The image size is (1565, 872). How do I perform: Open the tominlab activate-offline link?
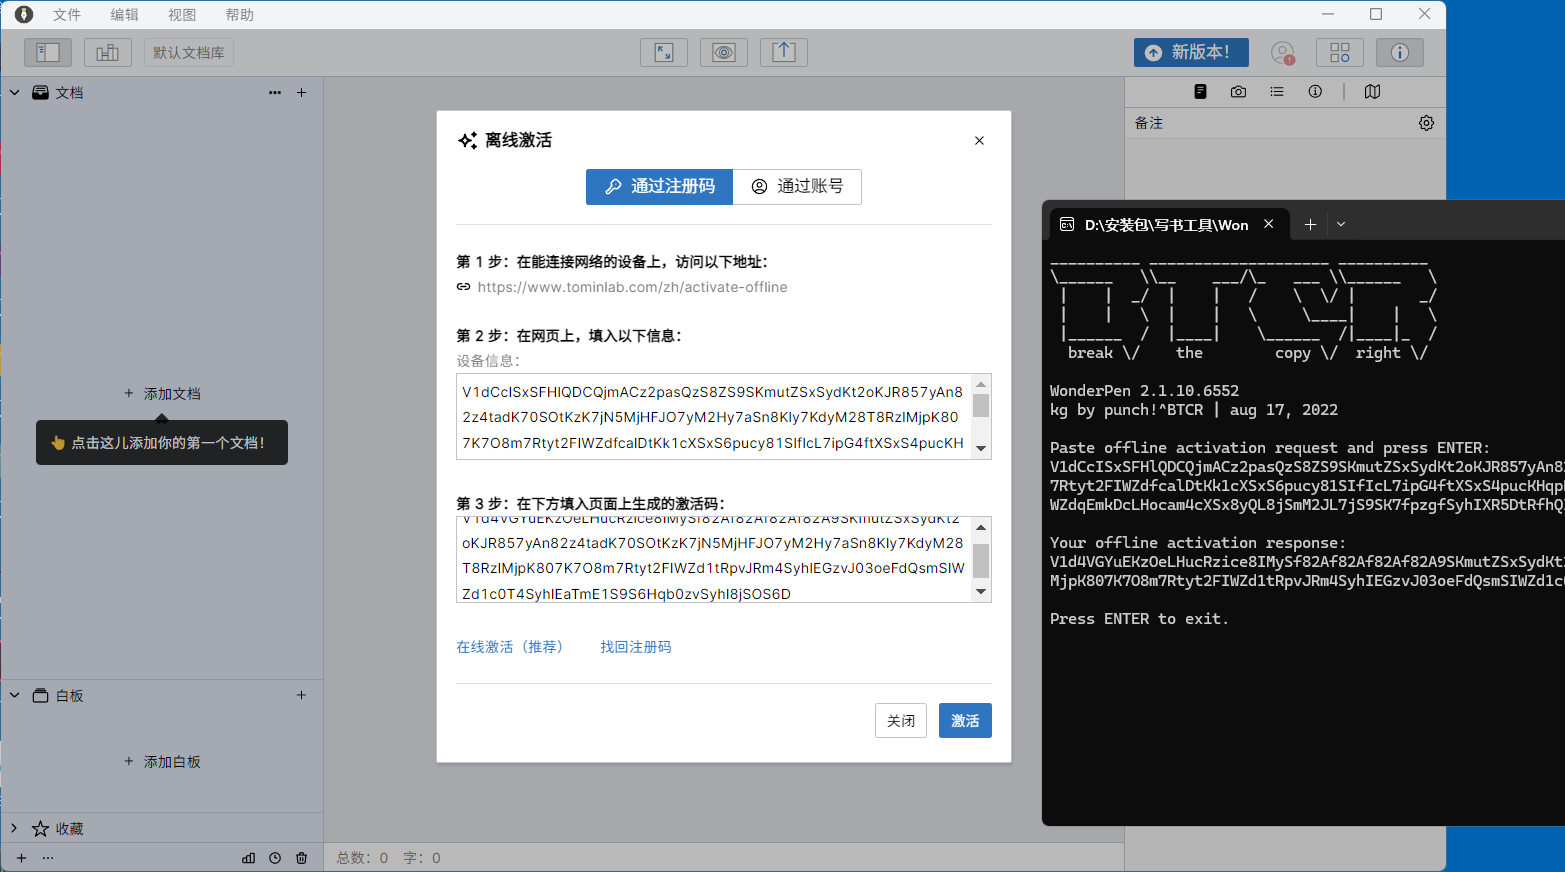point(632,287)
